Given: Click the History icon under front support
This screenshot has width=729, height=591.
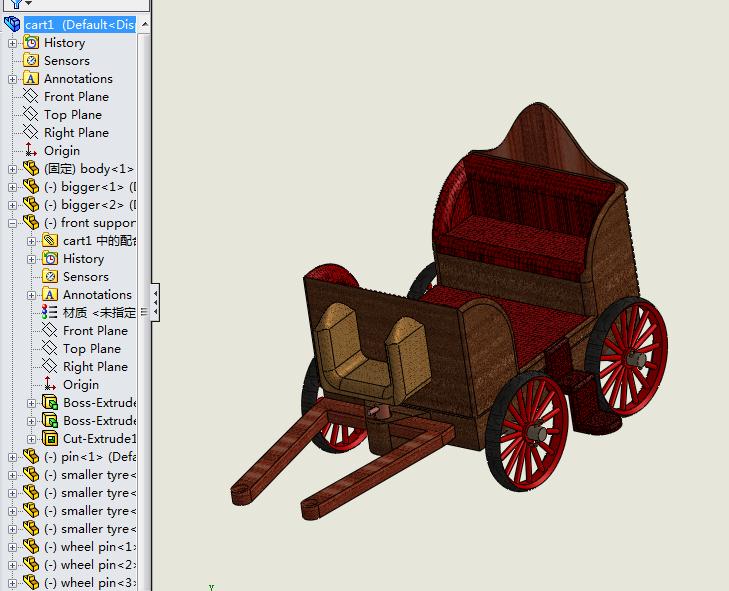Looking at the screenshot, I should 50,259.
